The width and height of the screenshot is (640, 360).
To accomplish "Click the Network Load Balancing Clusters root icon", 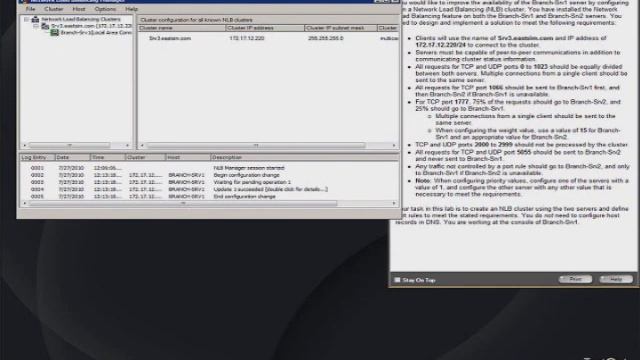I will 36,19.
